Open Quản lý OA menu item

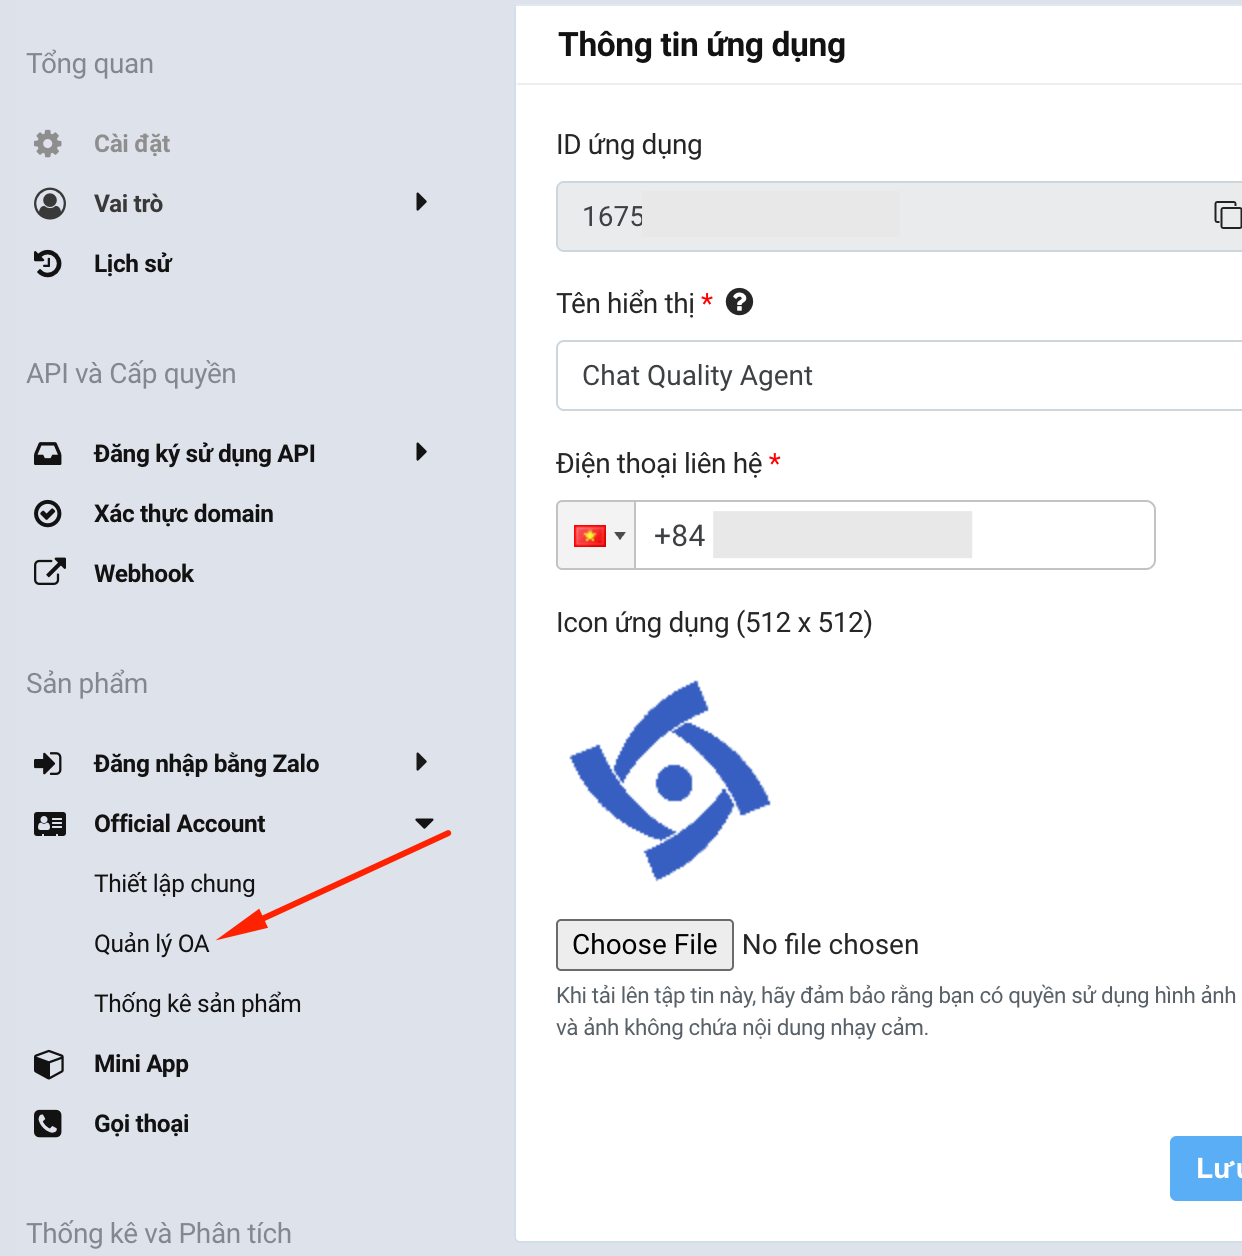click(x=152, y=944)
